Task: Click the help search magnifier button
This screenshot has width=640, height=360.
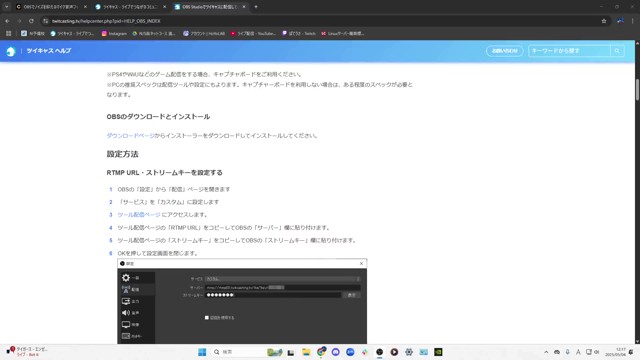Action: (617, 51)
